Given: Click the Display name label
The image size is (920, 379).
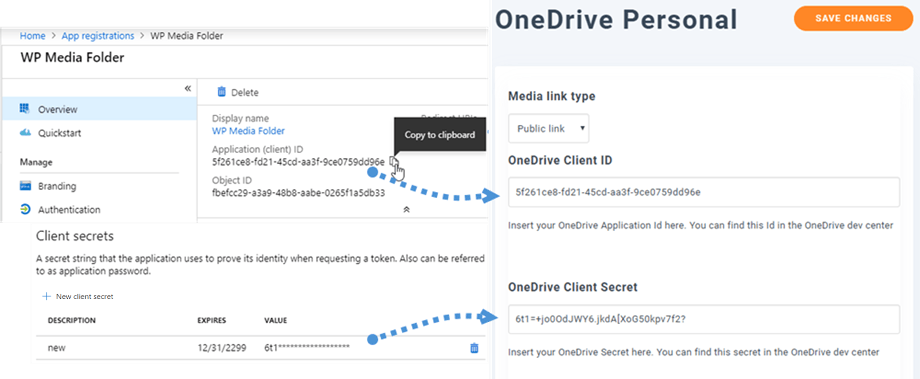Looking at the screenshot, I should tap(241, 119).
